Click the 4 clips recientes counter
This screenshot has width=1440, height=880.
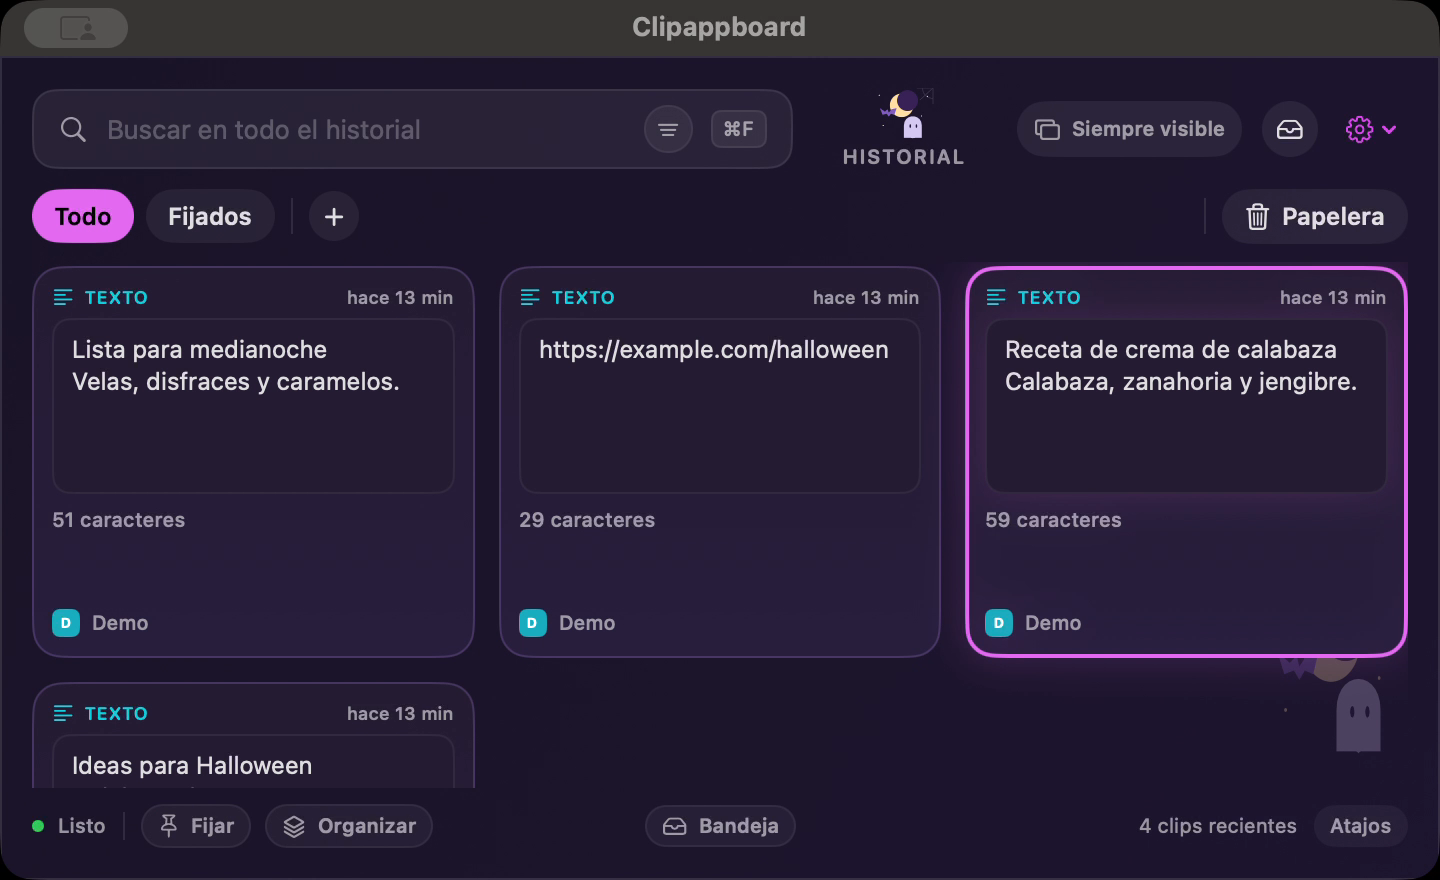[x=1218, y=826]
